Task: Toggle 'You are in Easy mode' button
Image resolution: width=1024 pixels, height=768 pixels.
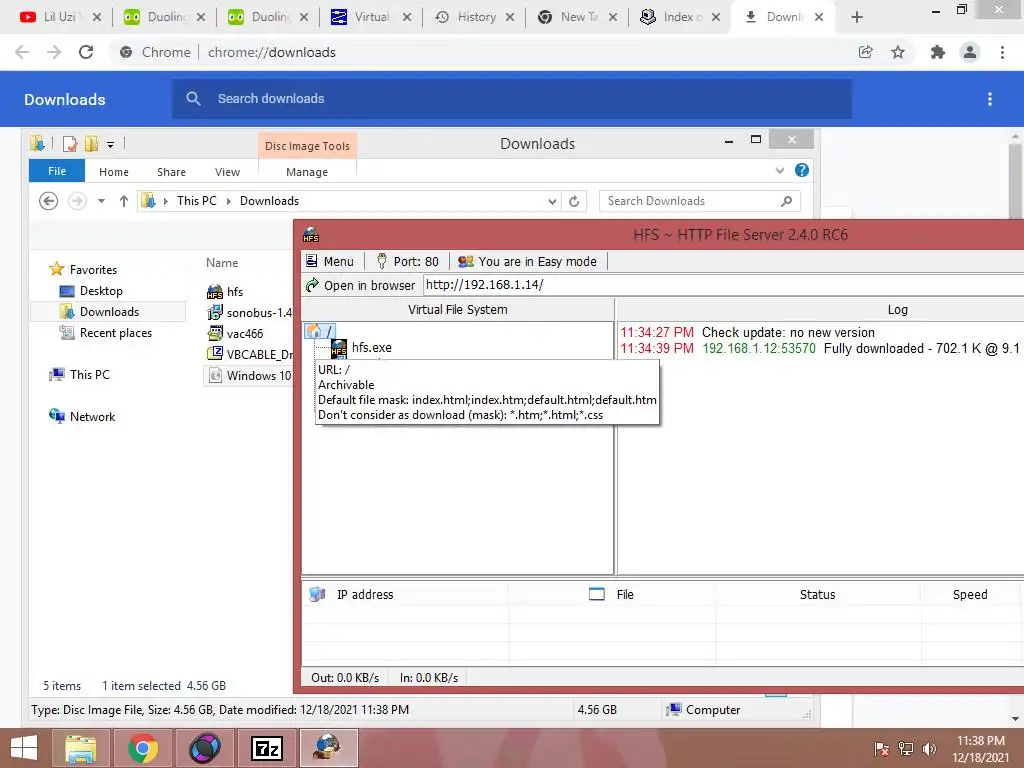Action: (x=527, y=261)
